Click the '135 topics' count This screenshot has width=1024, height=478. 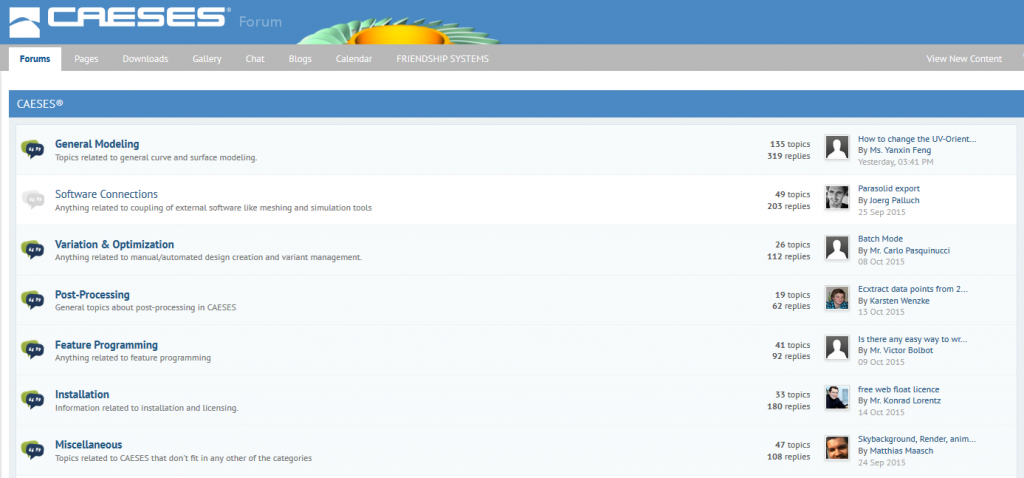point(790,144)
